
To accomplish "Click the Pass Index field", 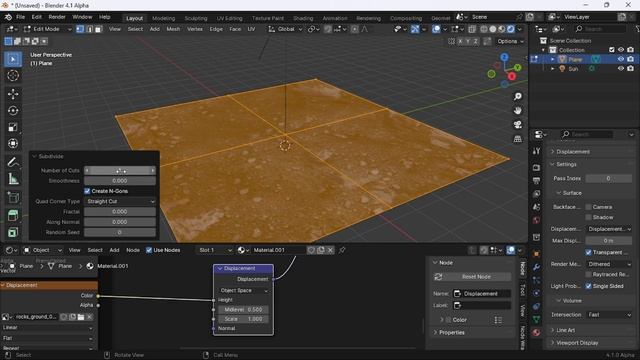I will (x=609, y=178).
